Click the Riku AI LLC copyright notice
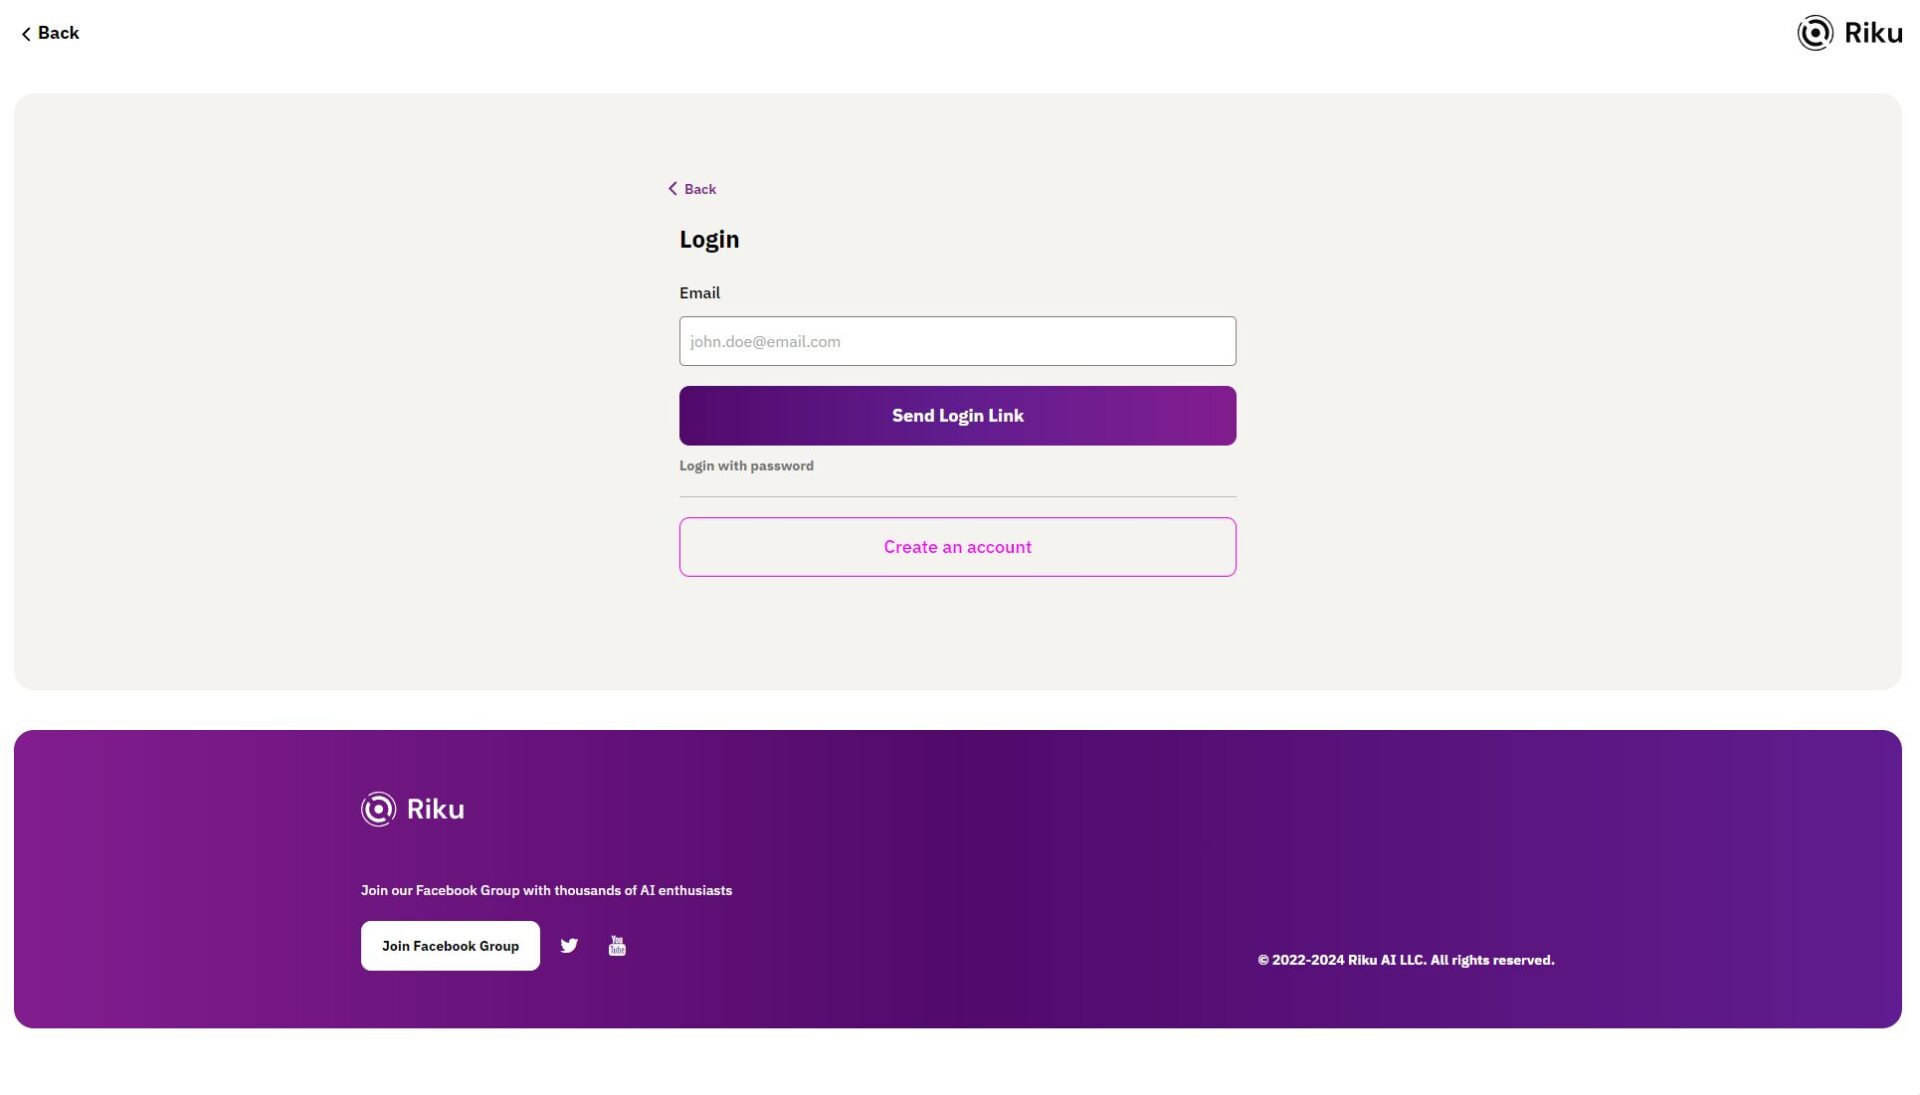The image size is (1920, 1095). (x=1405, y=960)
